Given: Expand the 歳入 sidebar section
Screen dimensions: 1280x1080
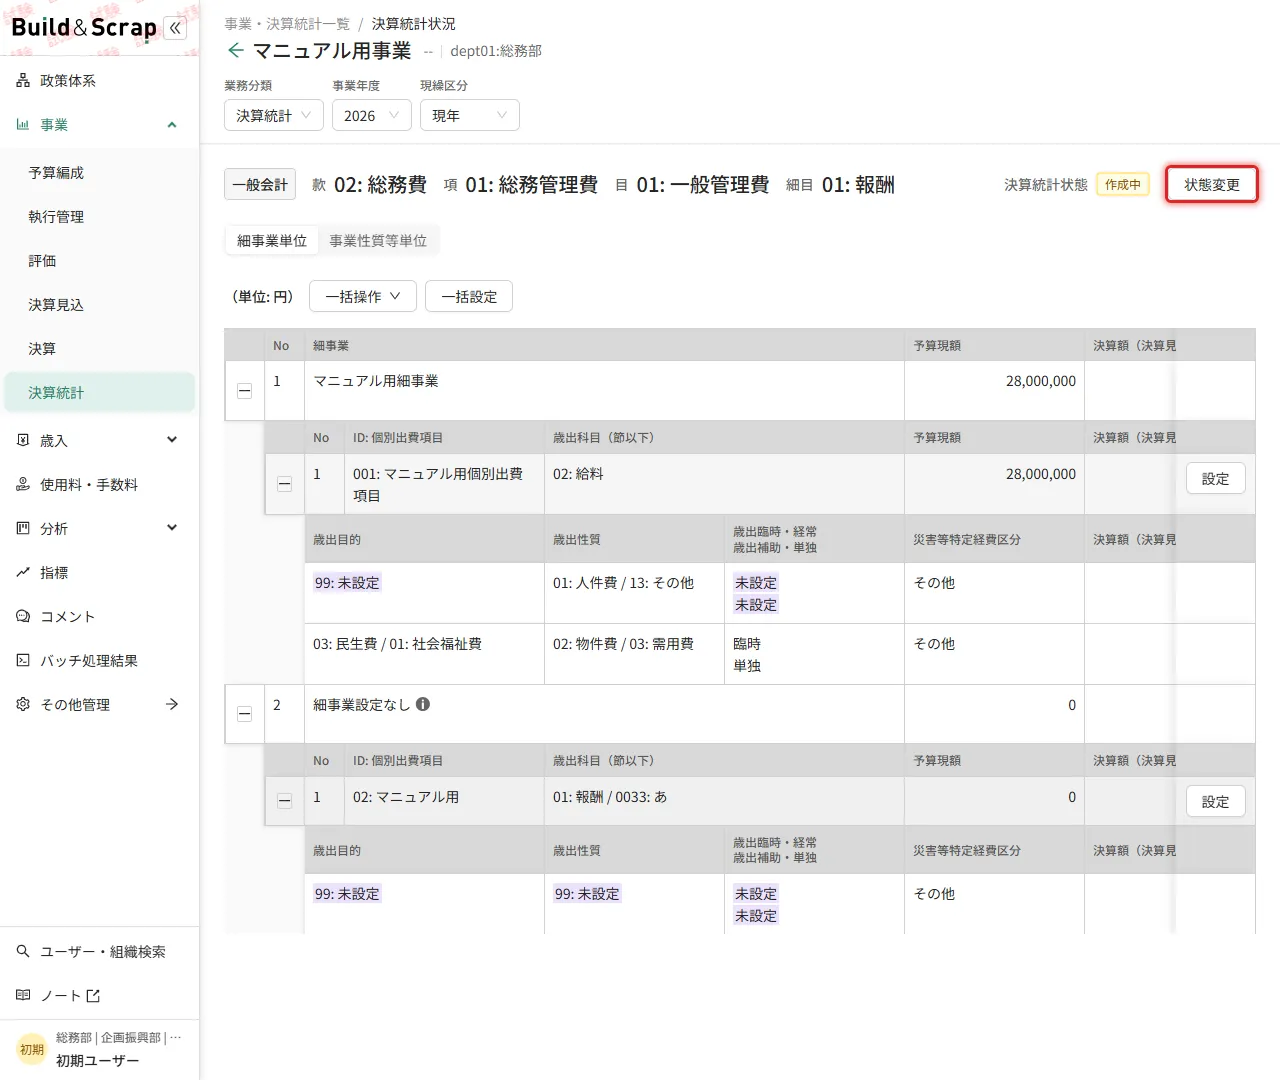Looking at the screenshot, I should (x=99, y=441).
